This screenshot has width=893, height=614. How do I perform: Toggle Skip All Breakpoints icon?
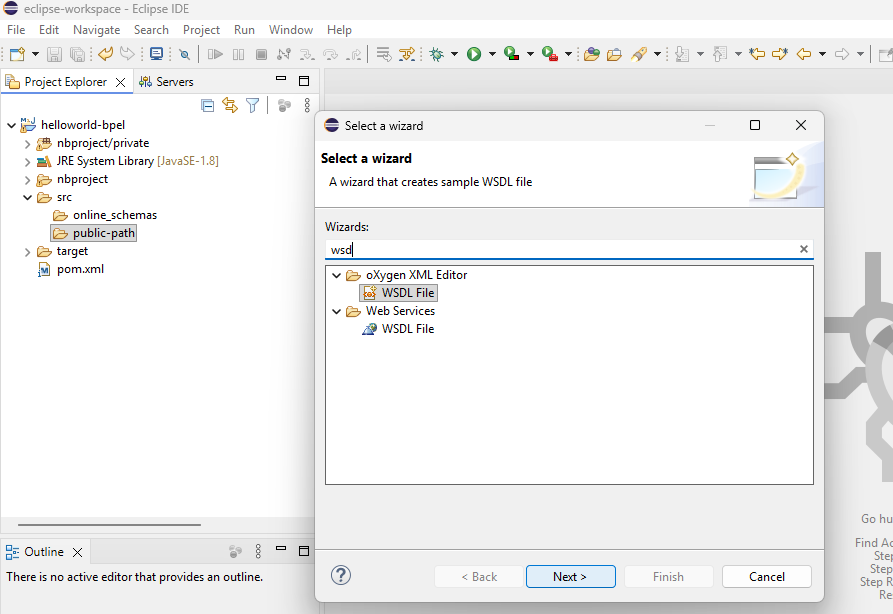pos(184,54)
